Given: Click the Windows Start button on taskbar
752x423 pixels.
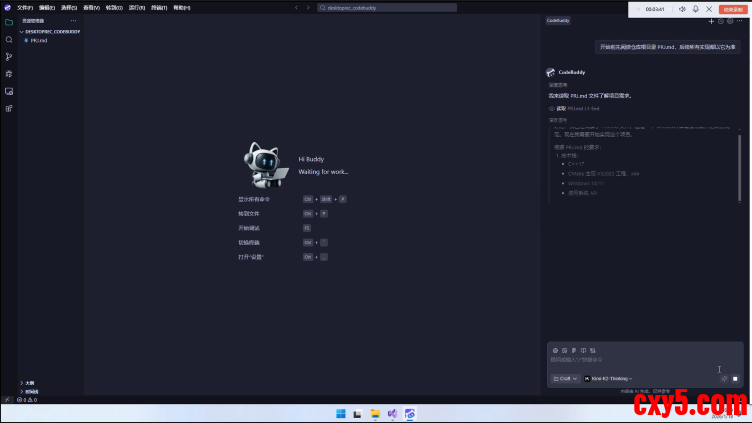Looking at the screenshot, I should point(341,413).
